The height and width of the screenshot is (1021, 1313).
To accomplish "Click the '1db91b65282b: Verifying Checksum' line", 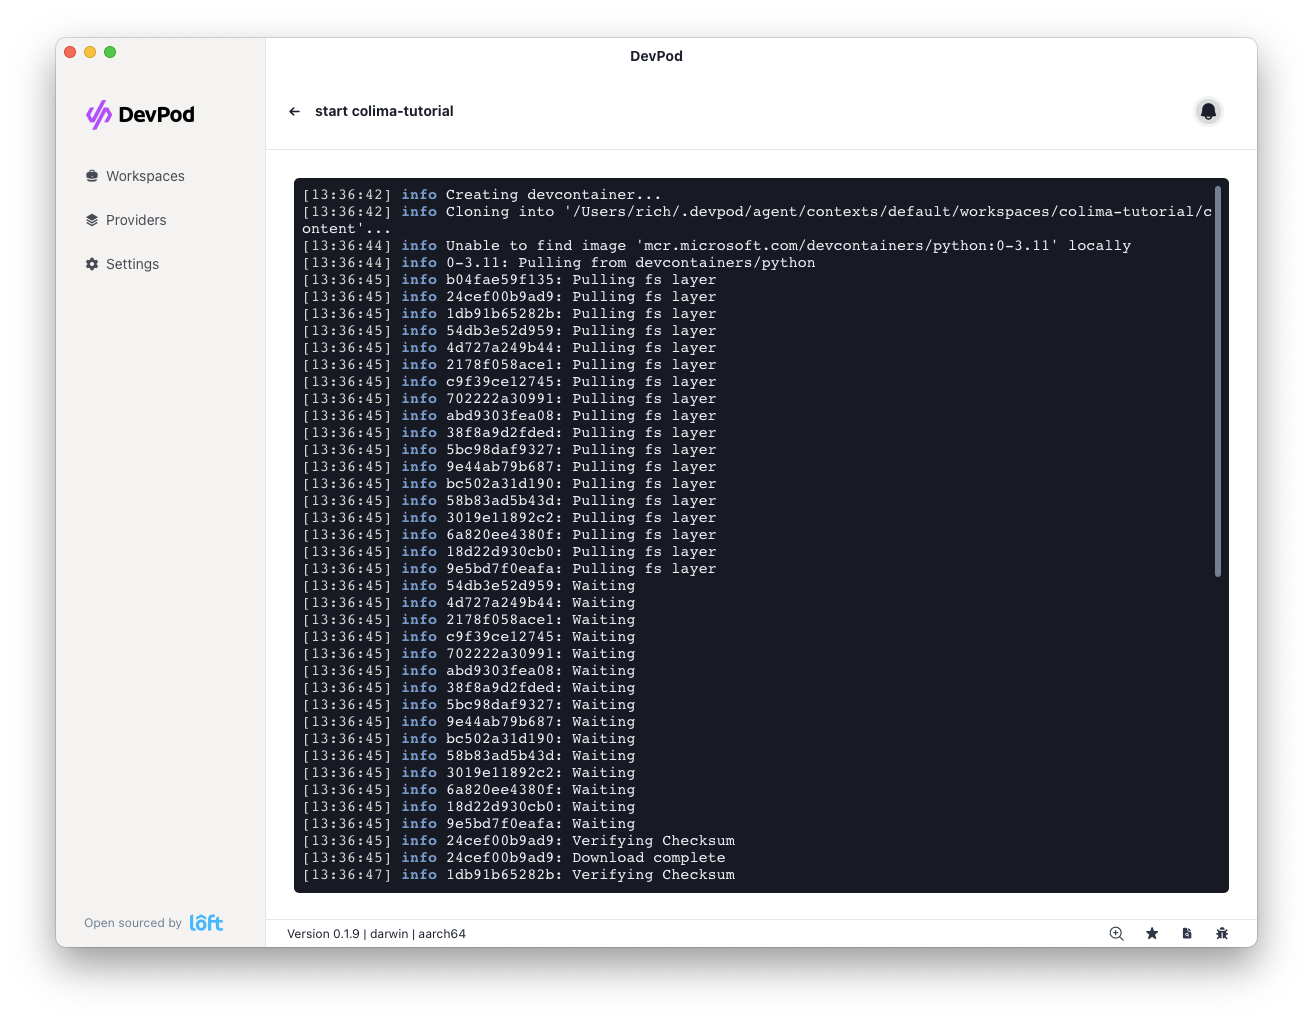I will [x=518, y=875].
